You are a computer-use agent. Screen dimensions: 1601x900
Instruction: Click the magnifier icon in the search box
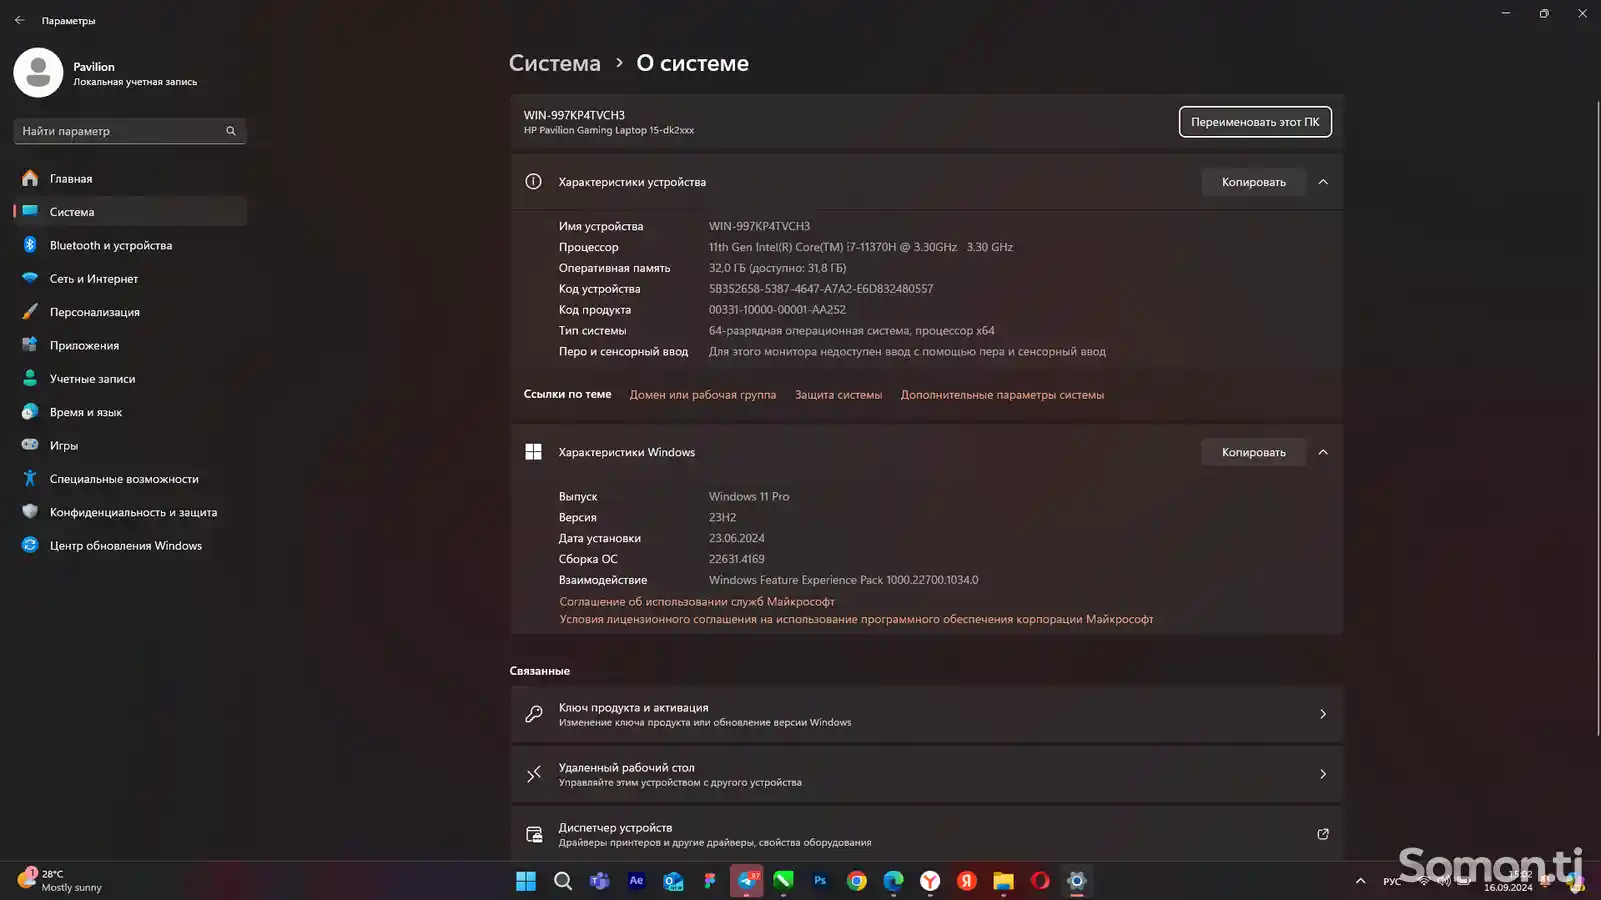231,131
